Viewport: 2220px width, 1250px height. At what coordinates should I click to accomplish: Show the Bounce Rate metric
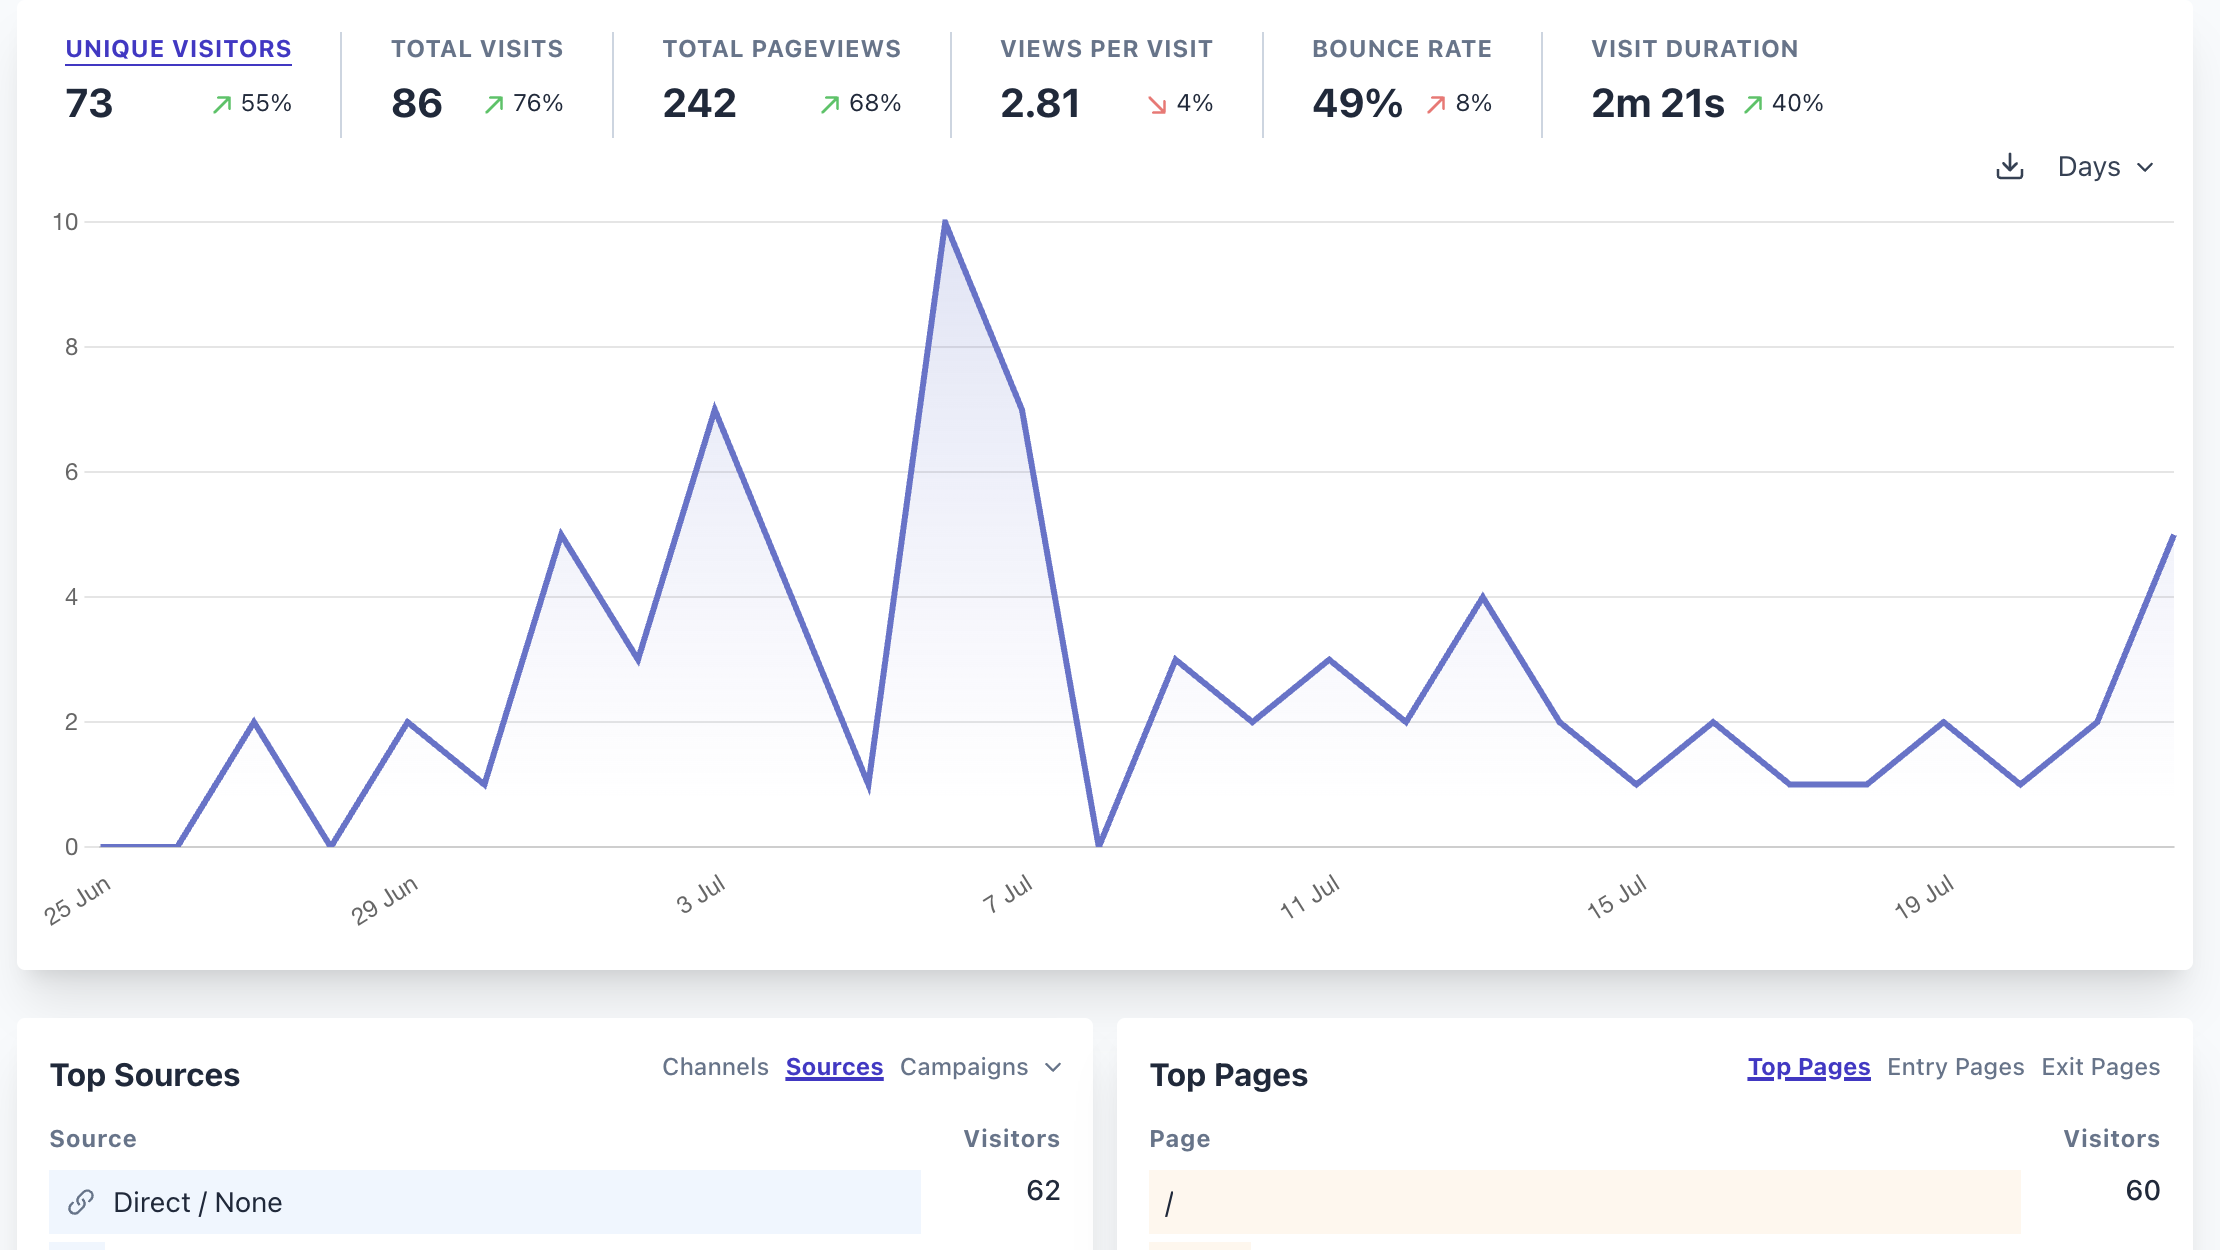click(x=1401, y=49)
